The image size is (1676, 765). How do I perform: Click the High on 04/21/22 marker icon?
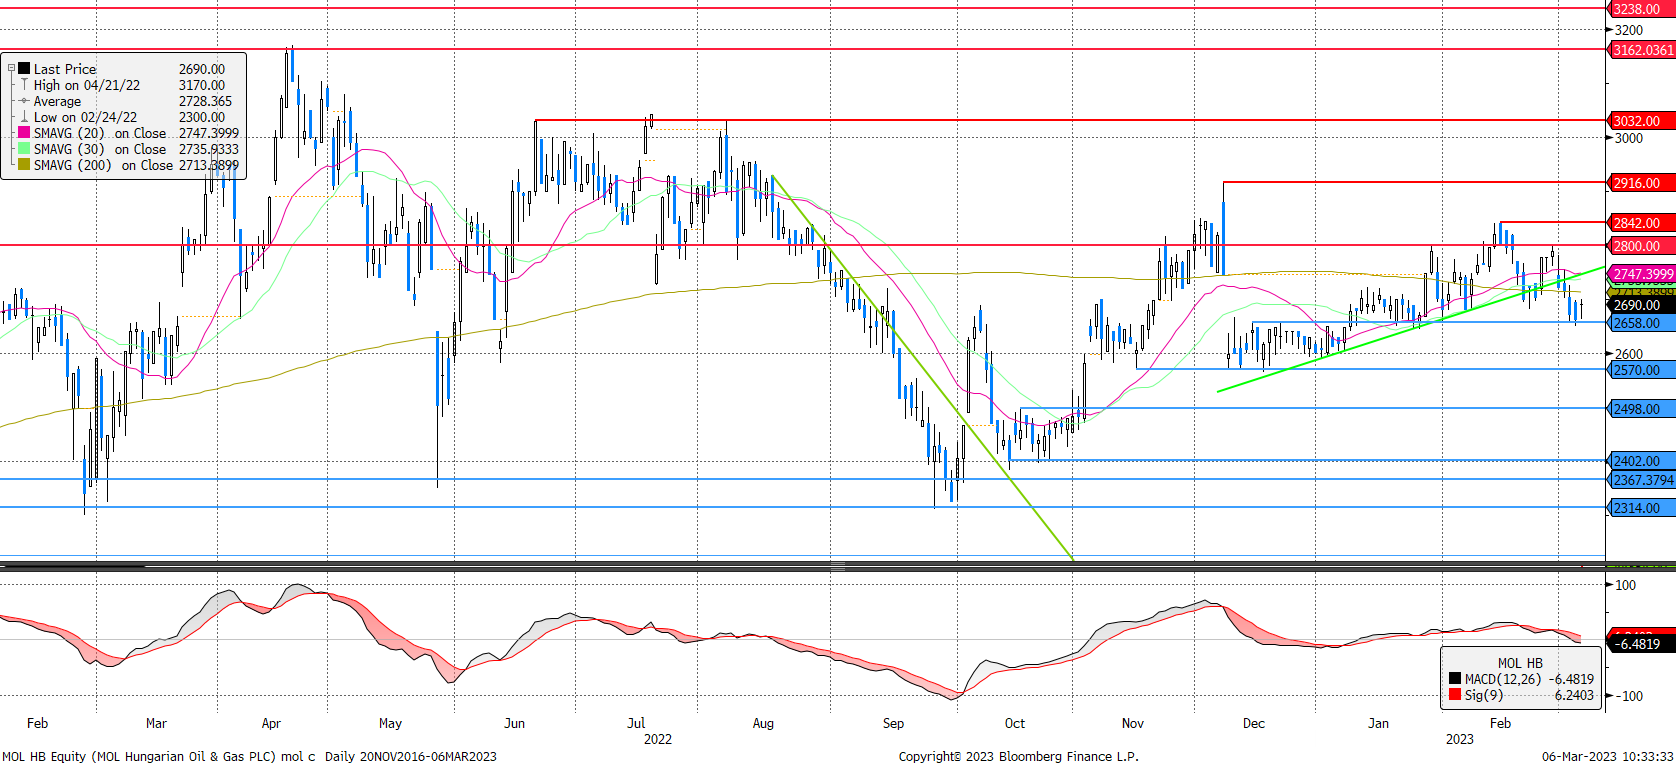click(x=24, y=85)
